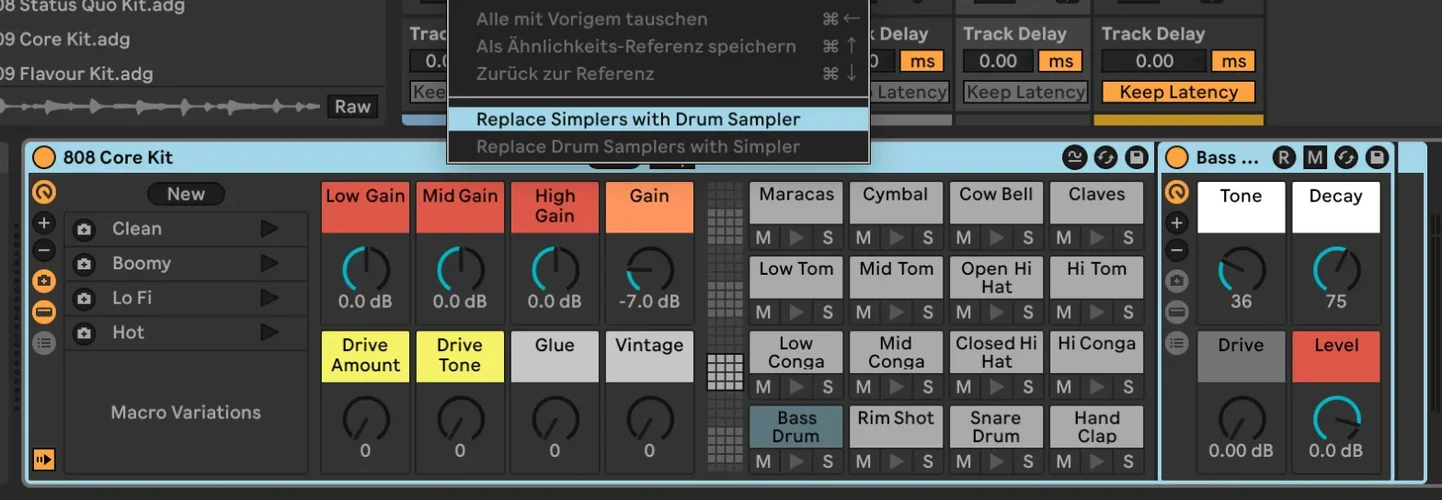Add a macro with the plus button
Screen dimensions: 1442x500
pyautogui.click(x=44, y=223)
